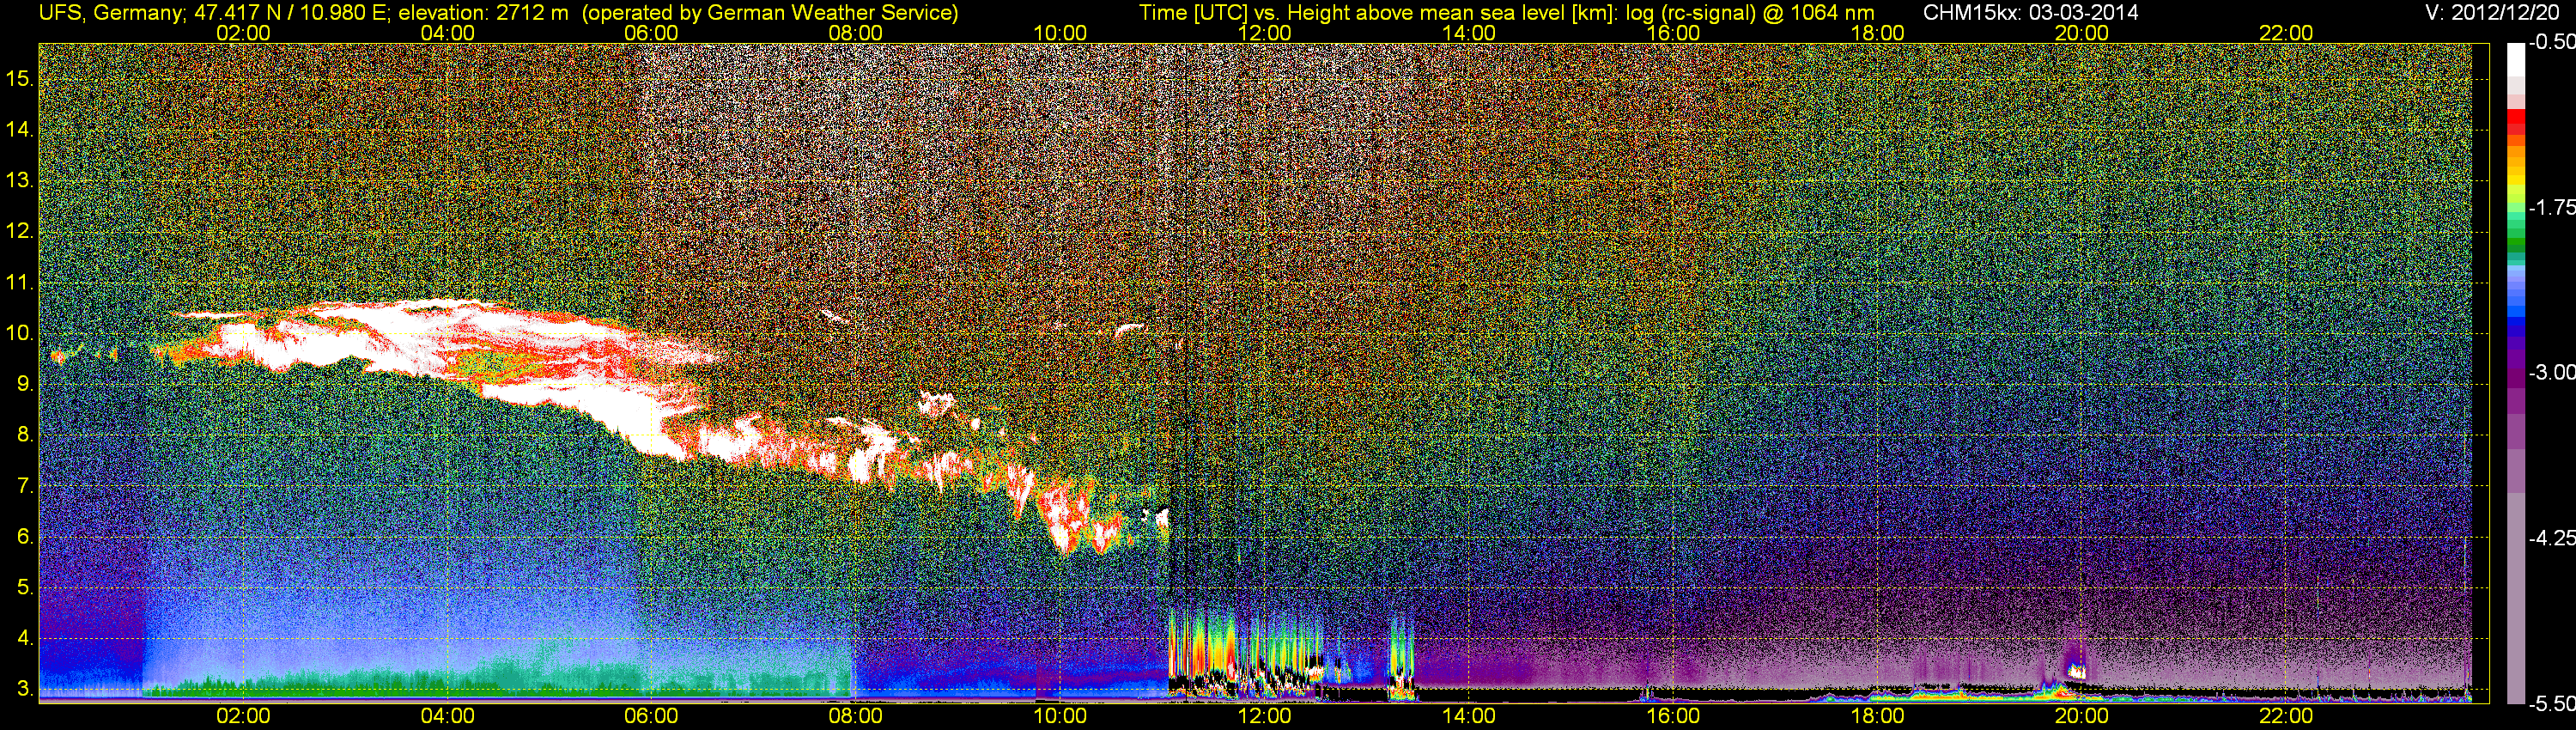This screenshot has width=2576, height=730.
Task: Click the "-5.50" color scale value
Action: click(x=2551, y=703)
